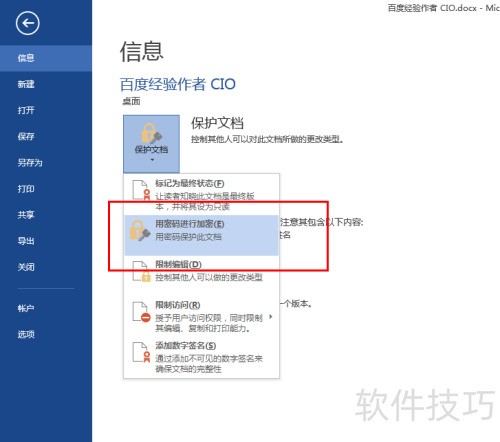Click the 信息 page heading
This screenshot has width=500, height=442.
(142, 52)
